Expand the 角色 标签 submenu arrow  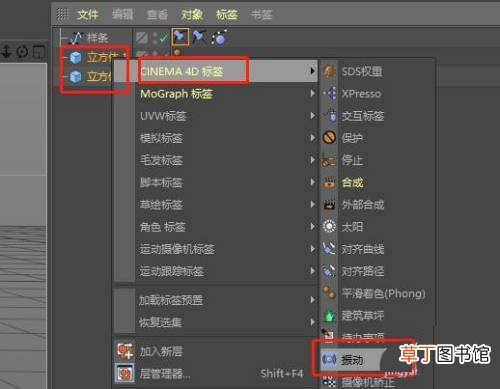[x=312, y=226]
